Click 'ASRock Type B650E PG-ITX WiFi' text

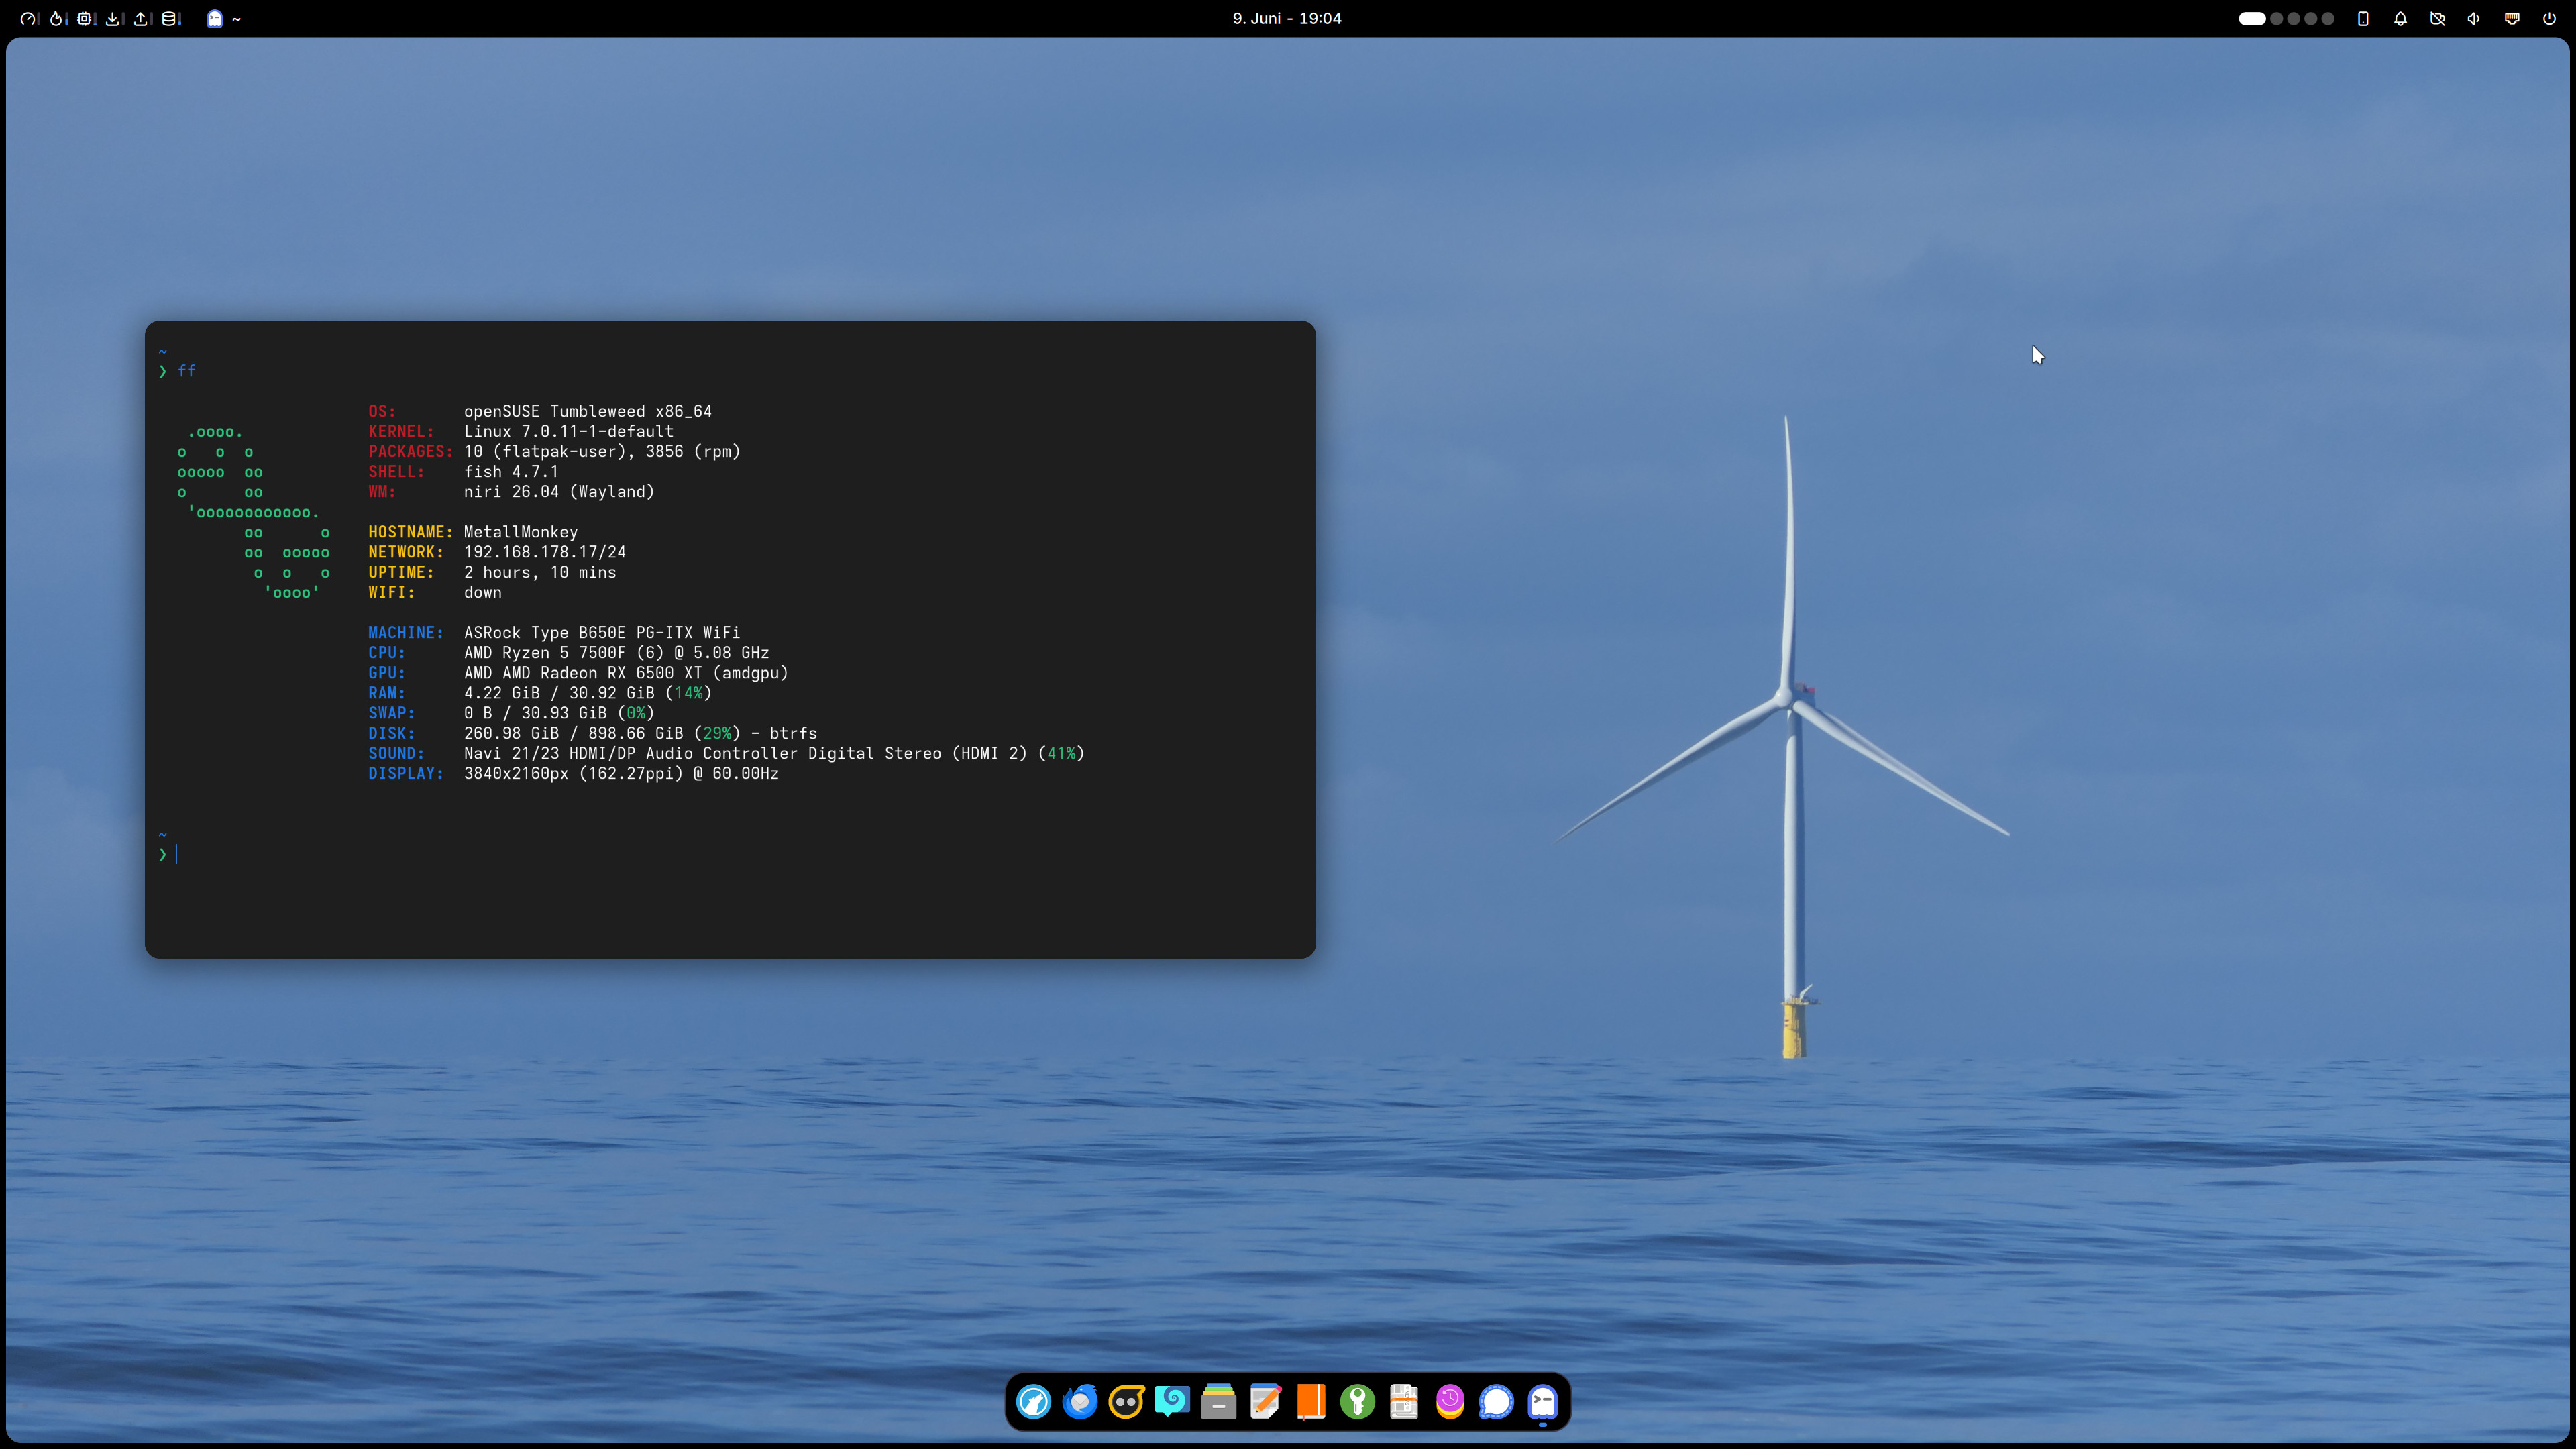602,632
